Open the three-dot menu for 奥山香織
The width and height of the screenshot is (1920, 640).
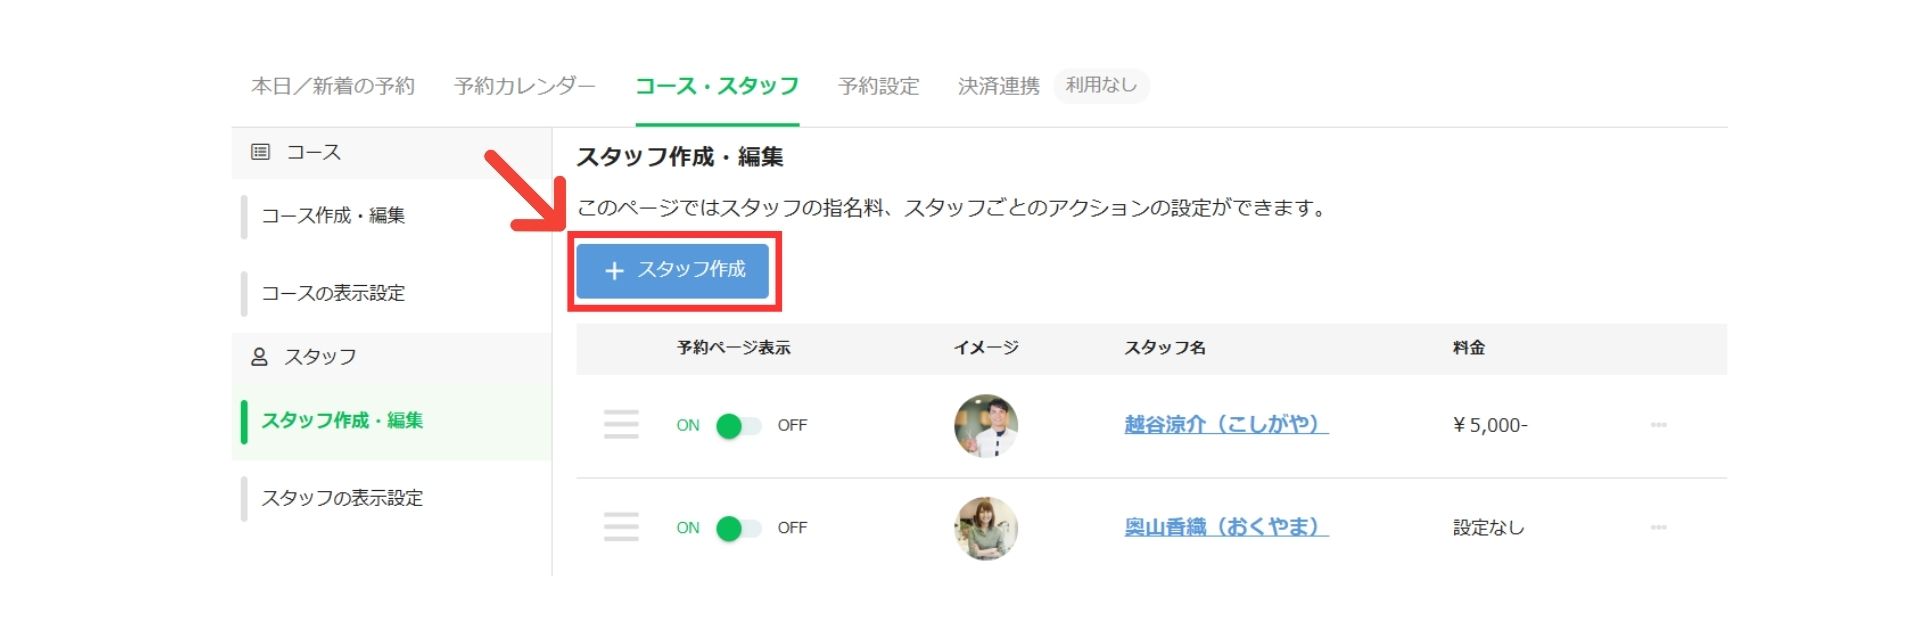[x=1658, y=527]
